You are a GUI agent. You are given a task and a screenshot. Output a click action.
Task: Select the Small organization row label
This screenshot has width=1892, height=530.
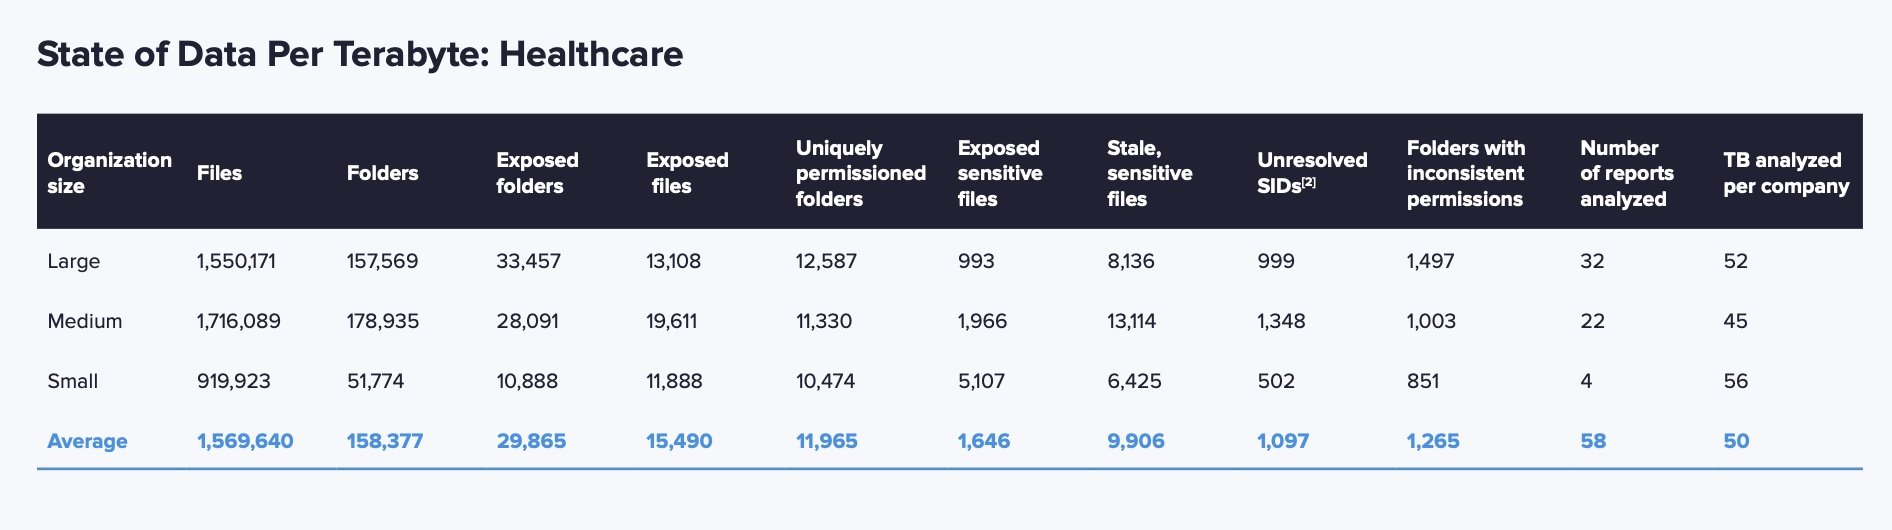tap(72, 381)
